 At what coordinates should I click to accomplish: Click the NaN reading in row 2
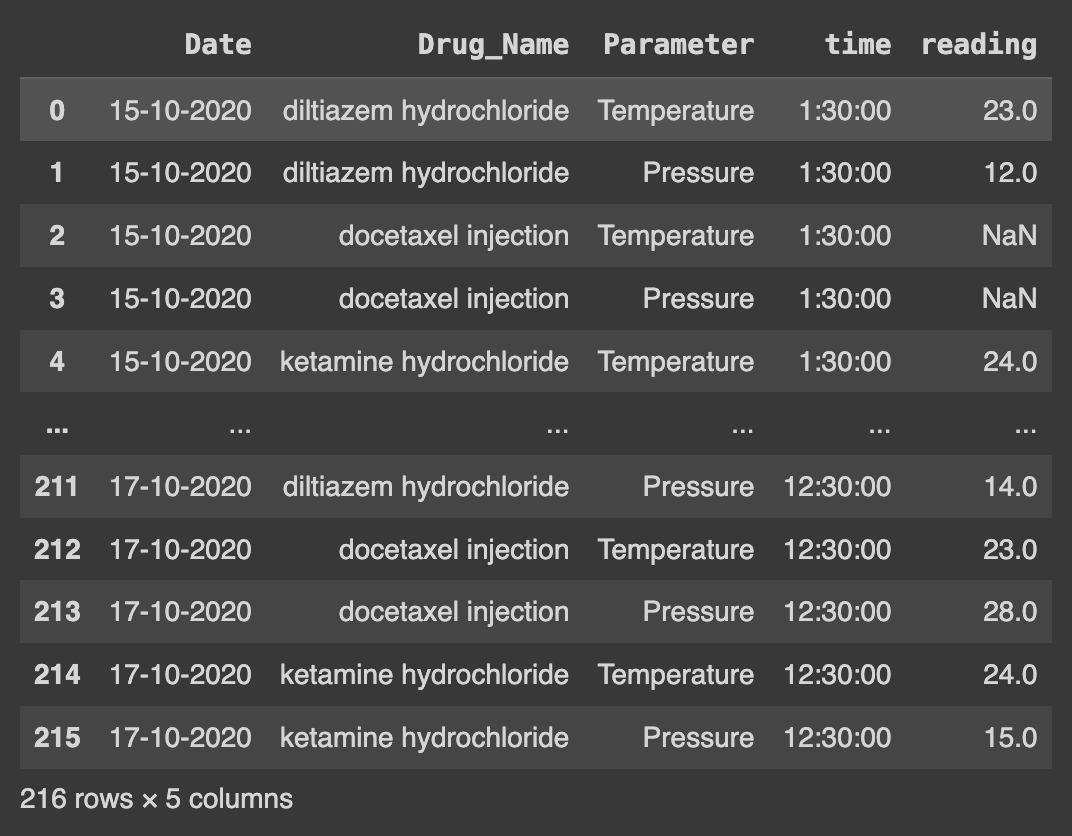[x=1008, y=236]
